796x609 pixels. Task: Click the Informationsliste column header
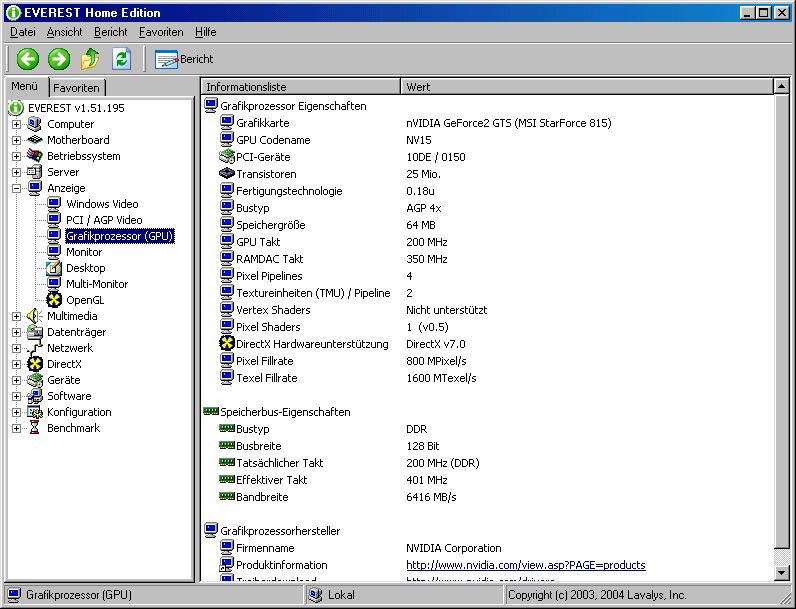point(301,87)
